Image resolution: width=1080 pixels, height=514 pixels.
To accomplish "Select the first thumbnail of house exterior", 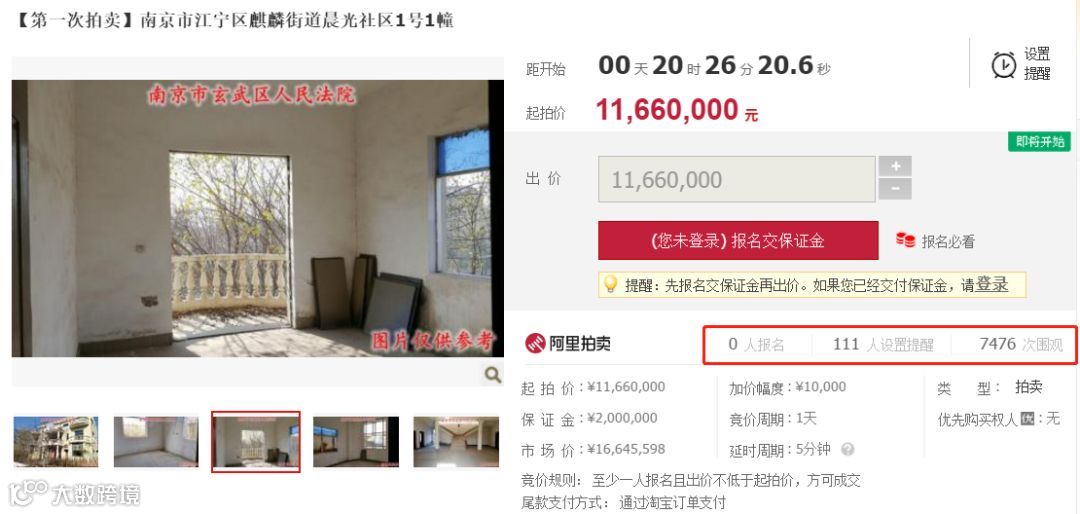I will click(56, 442).
